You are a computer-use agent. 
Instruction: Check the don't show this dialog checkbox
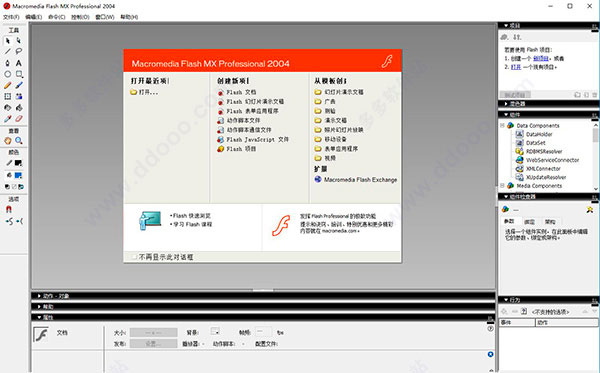[x=134, y=257]
